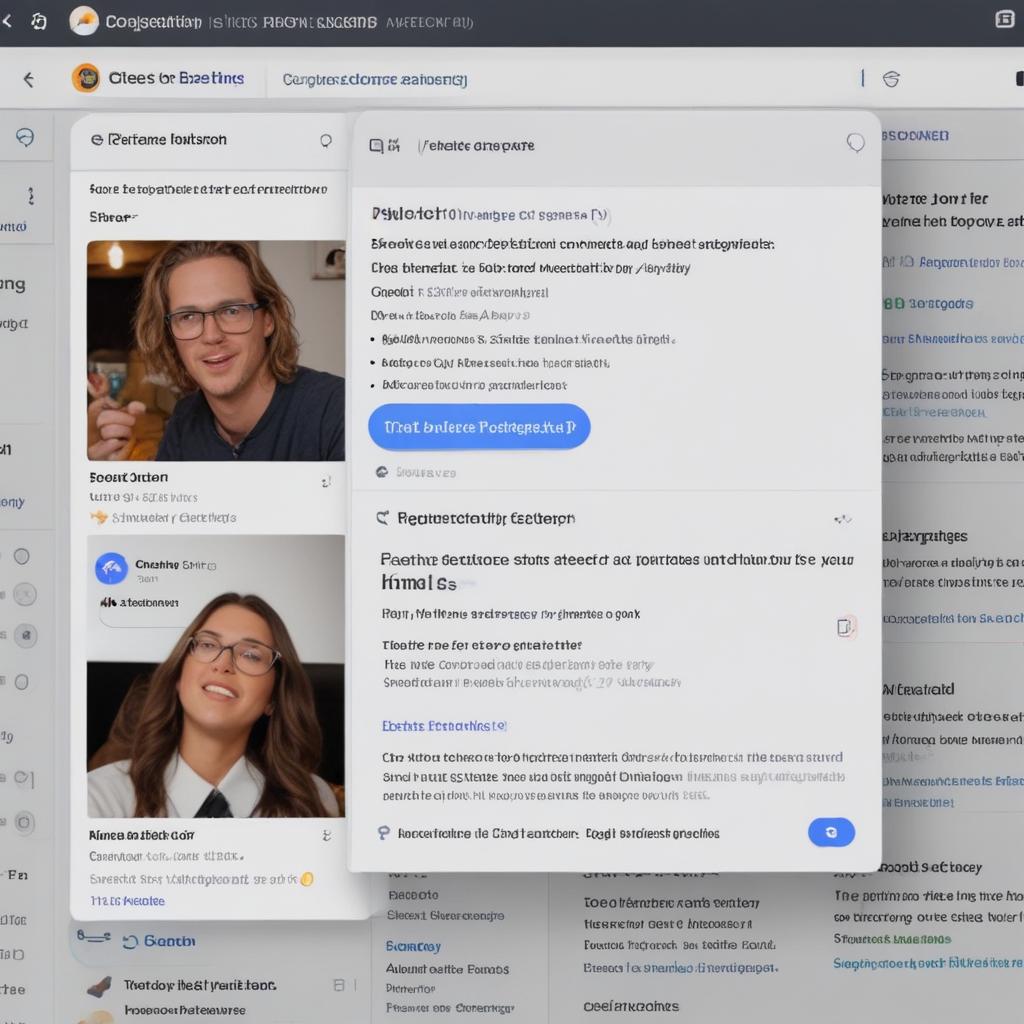Click the large blue pill button in the center panel
The height and width of the screenshot is (1024, 1024).
coord(479,426)
